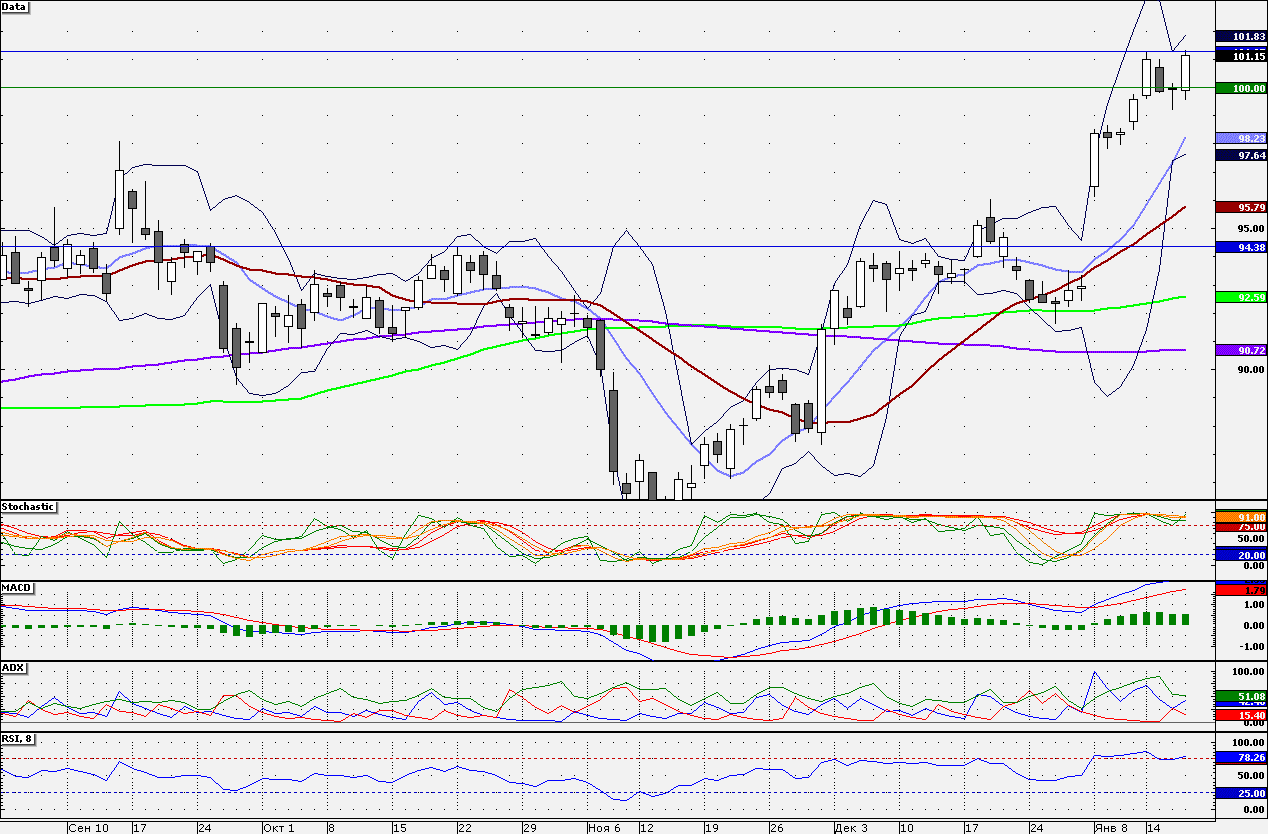
Task: Select the "Дек 3" date label
Action: click(x=852, y=828)
